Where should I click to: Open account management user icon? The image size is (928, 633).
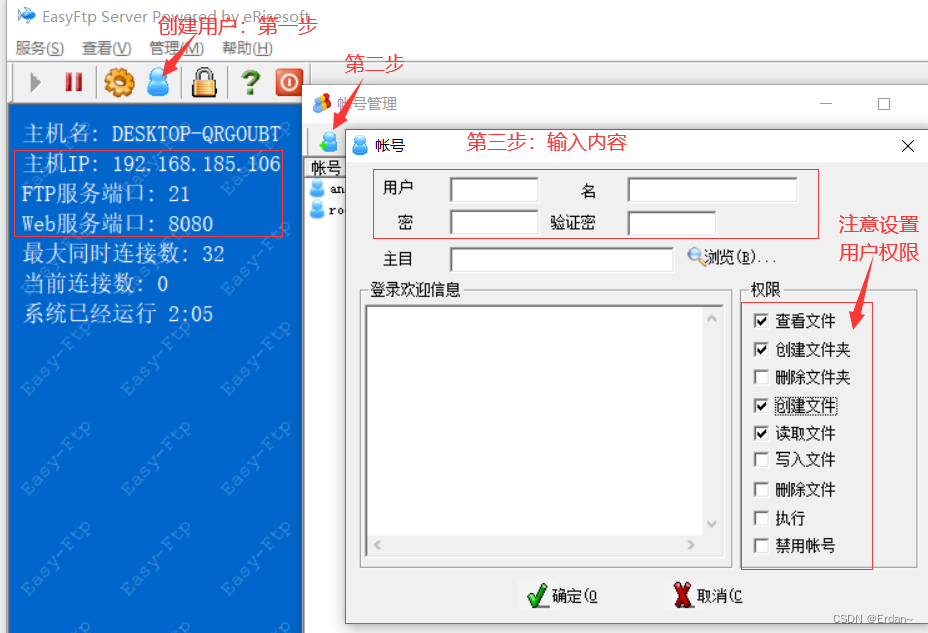coord(159,82)
